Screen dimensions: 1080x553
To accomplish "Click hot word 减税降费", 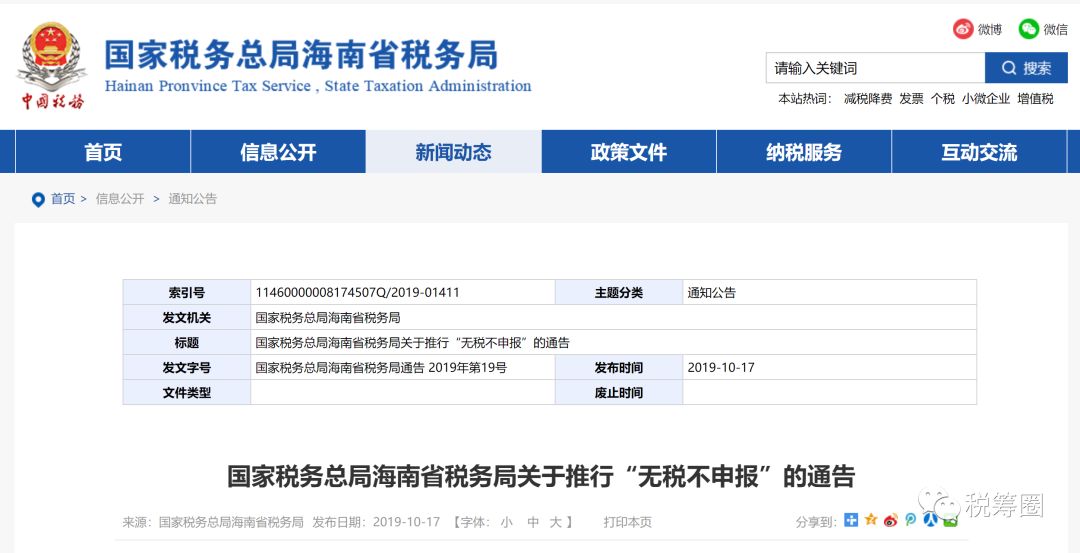I will tap(868, 99).
